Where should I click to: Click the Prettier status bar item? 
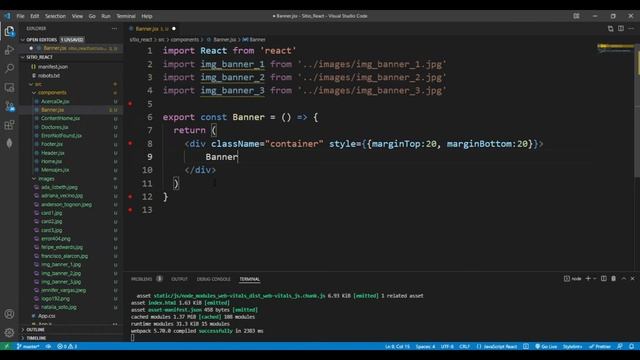click(600, 346)
